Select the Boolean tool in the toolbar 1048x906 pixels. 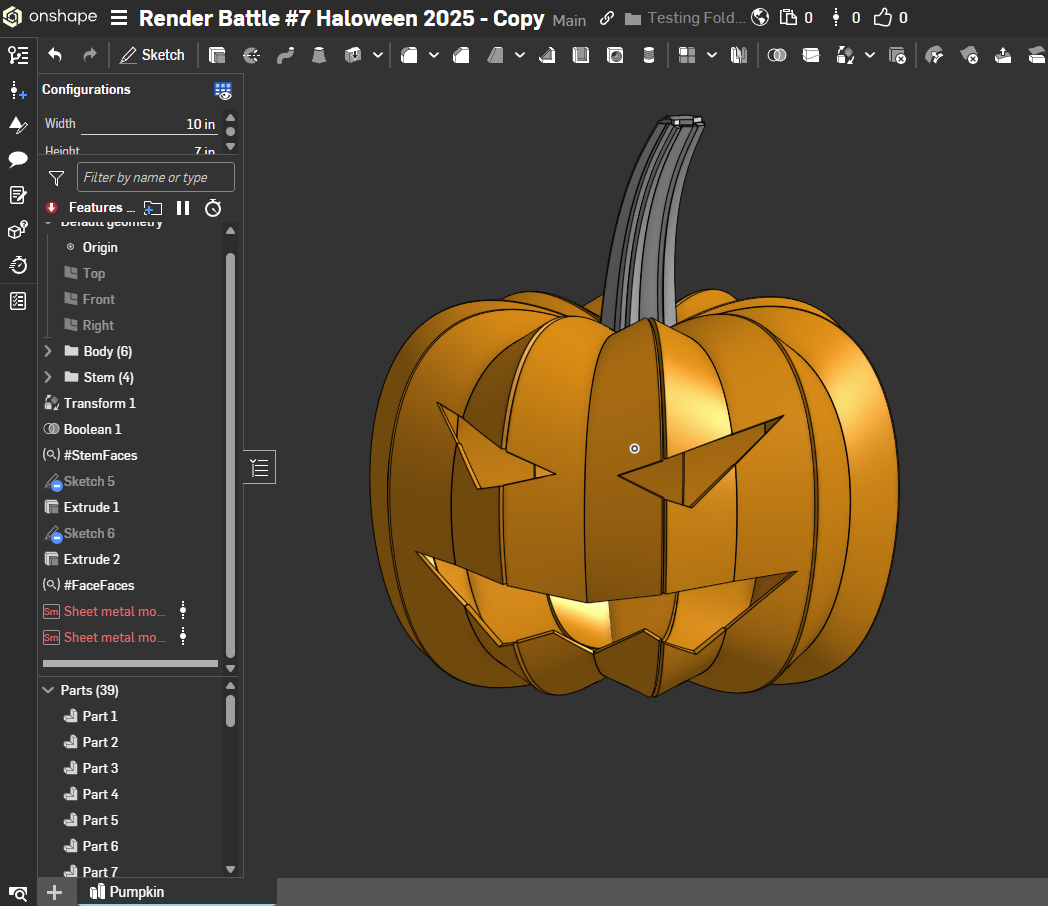(x=776, y=55)
